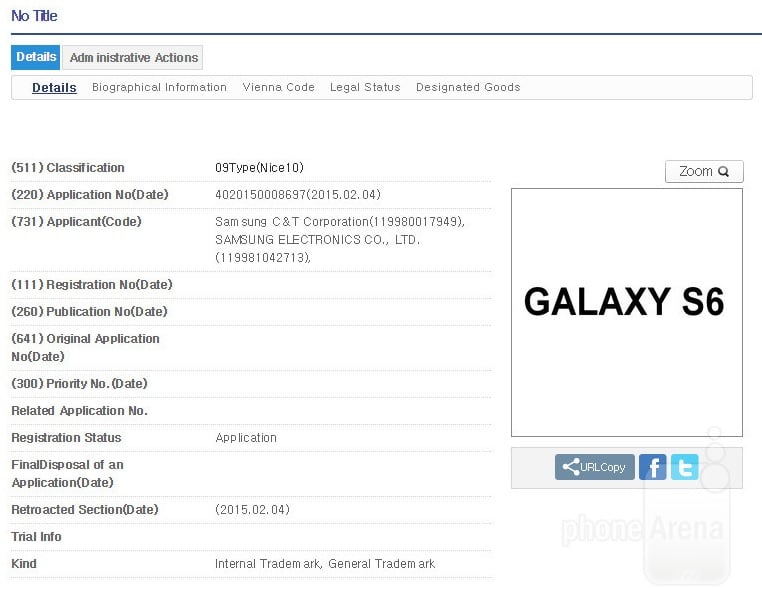Click the (511) Classification label
Viewport: 762px width, 589px height.
[x=68, y=168]
